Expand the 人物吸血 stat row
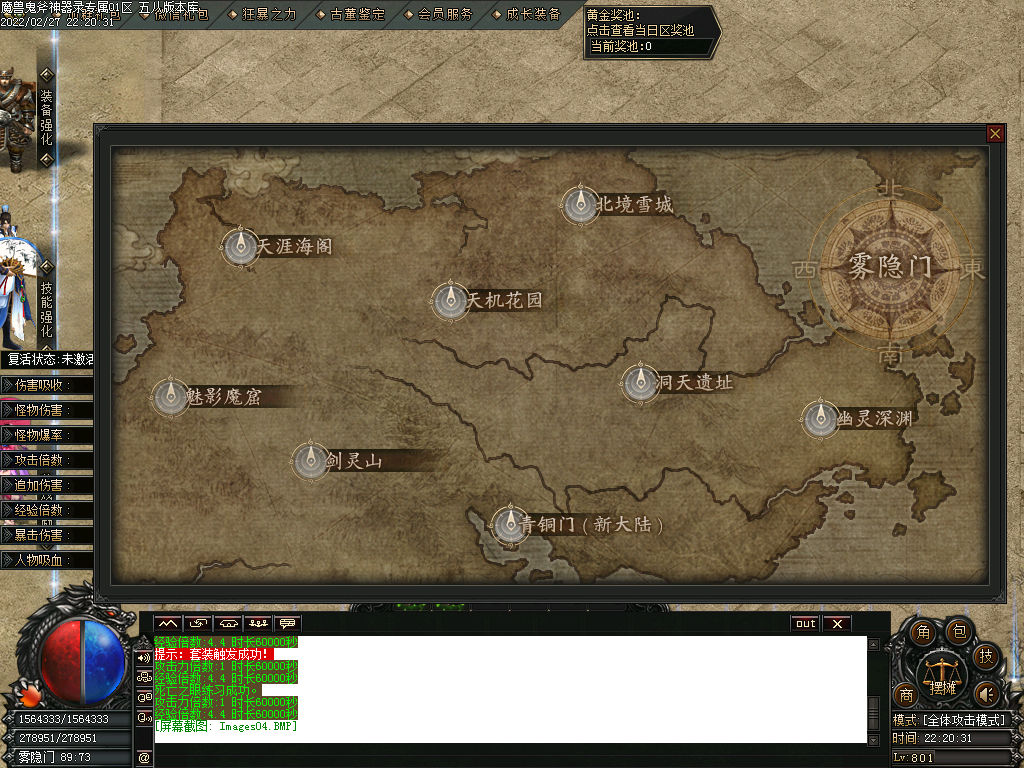Screen dimensions: 1024x768 [x=46, y=560]
